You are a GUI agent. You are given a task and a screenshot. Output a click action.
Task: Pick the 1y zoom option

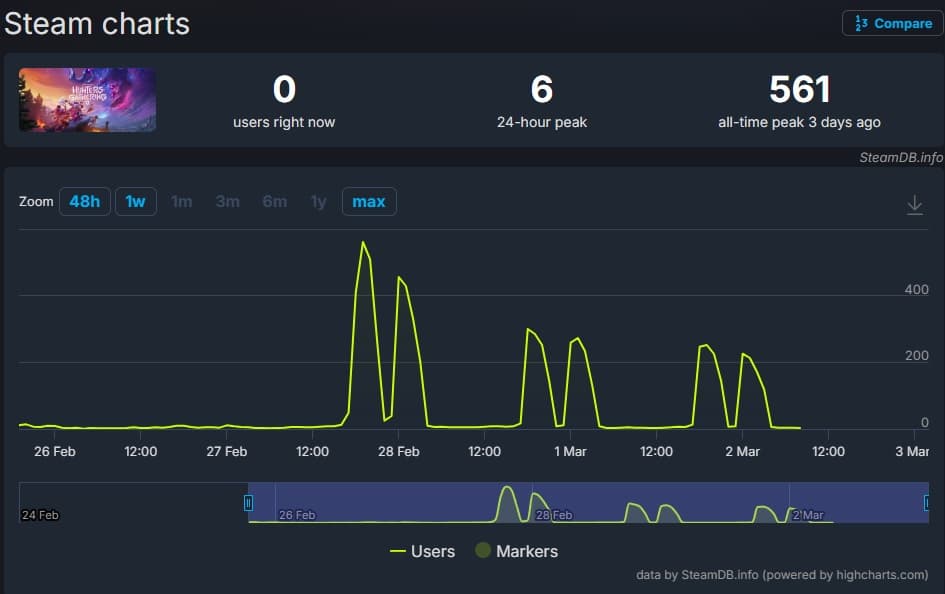pyautogui.click(x=318, y=202)
